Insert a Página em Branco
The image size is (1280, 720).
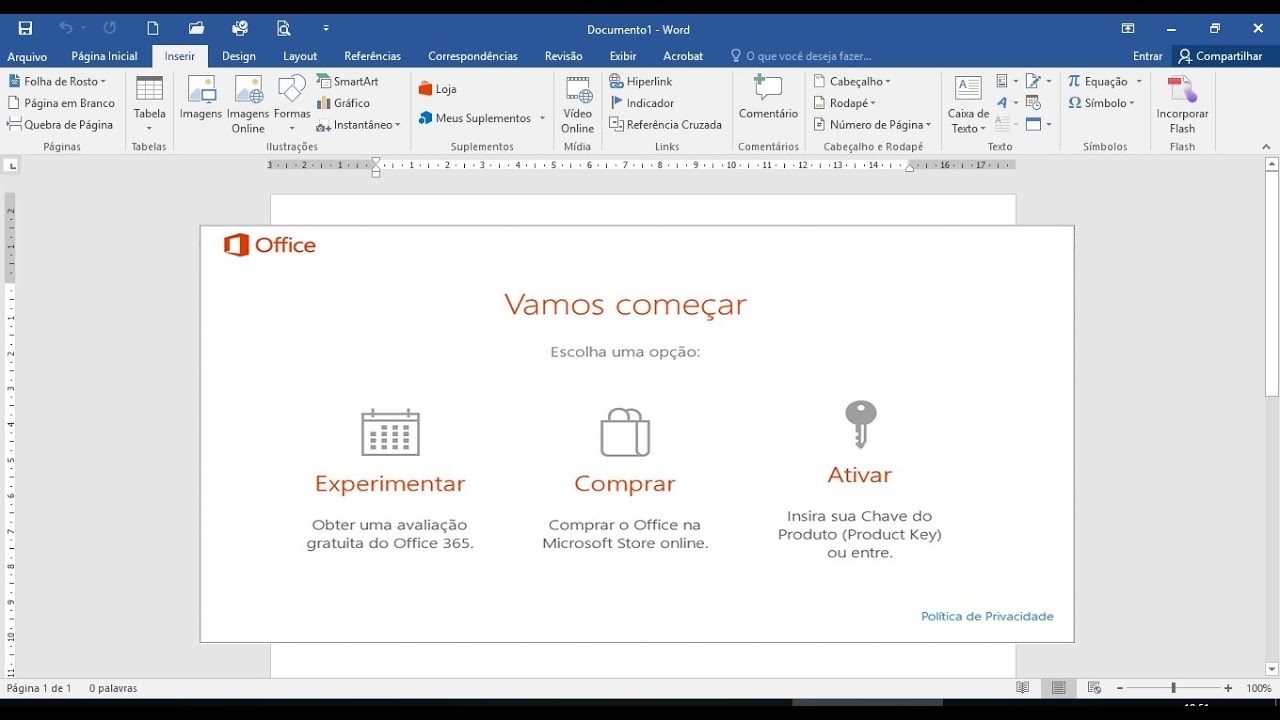point(61,103)
